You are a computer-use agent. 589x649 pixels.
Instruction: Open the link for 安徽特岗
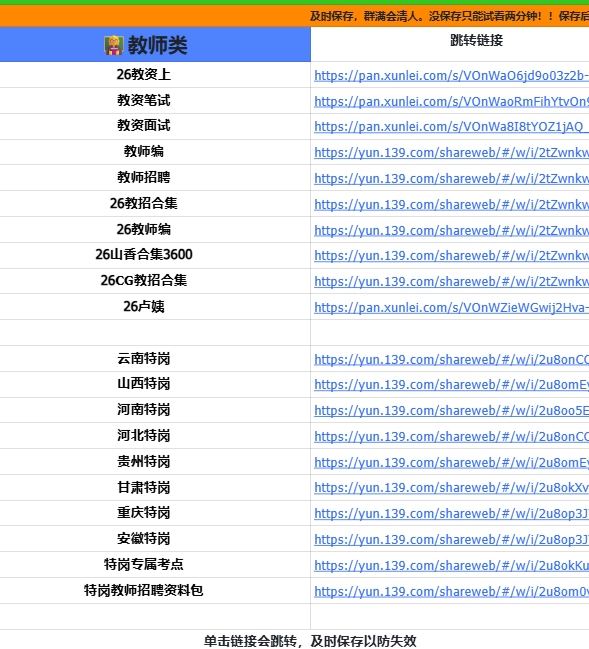pyautogui.click(x=451, y=540)
